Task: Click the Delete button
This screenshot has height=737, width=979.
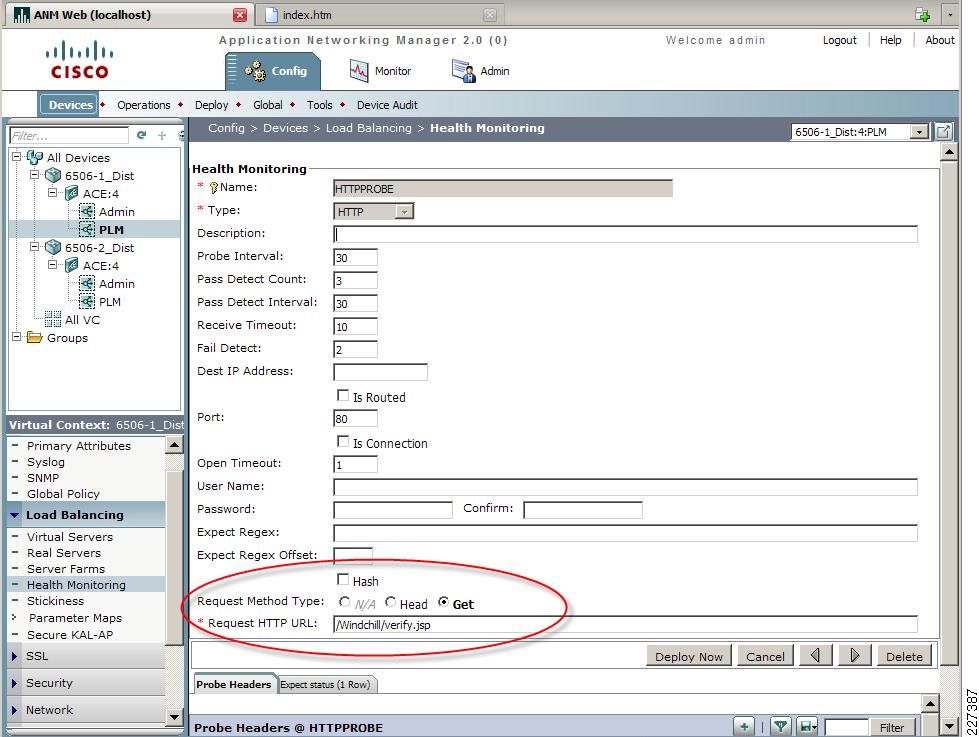Action: coord(903,656)
